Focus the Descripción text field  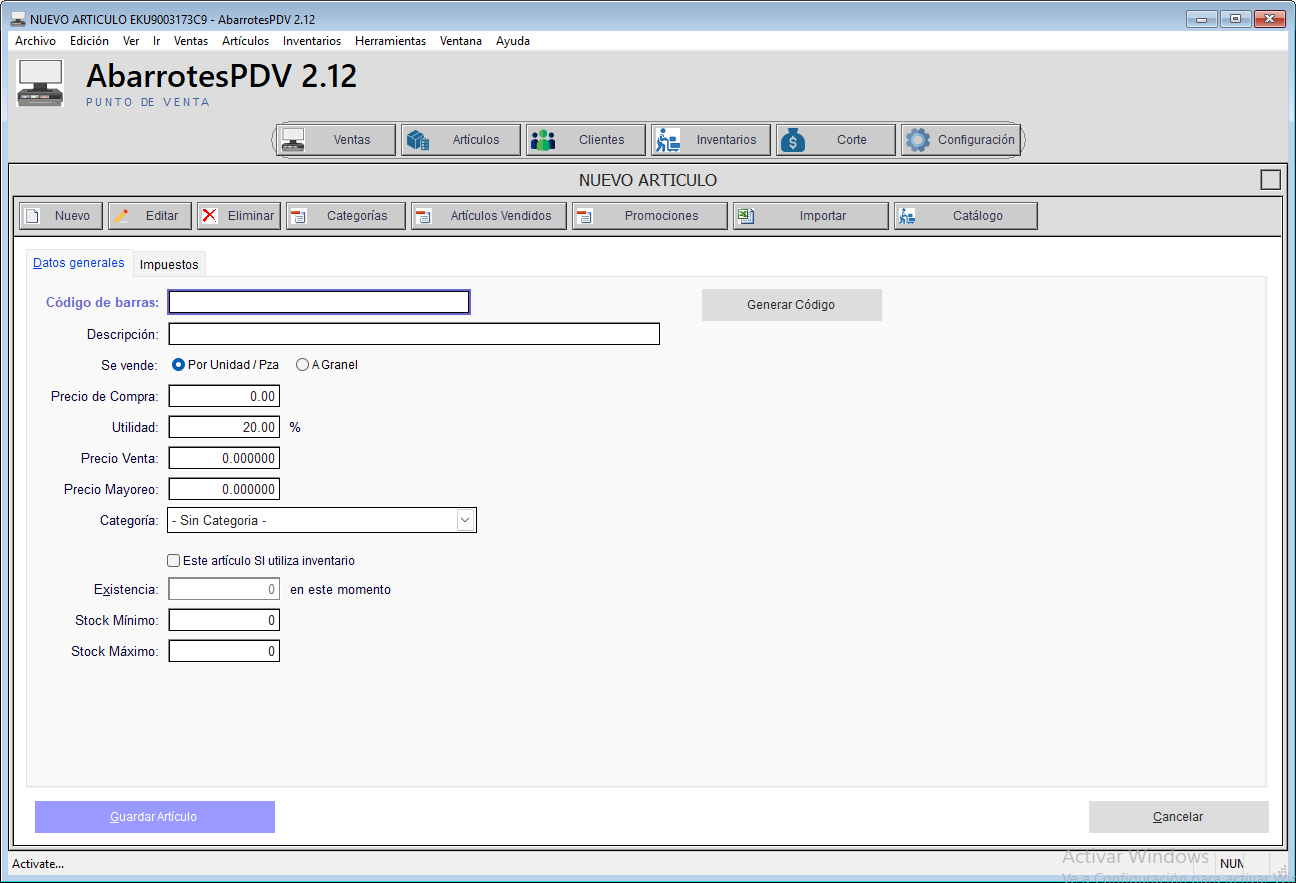click(414, 334)
